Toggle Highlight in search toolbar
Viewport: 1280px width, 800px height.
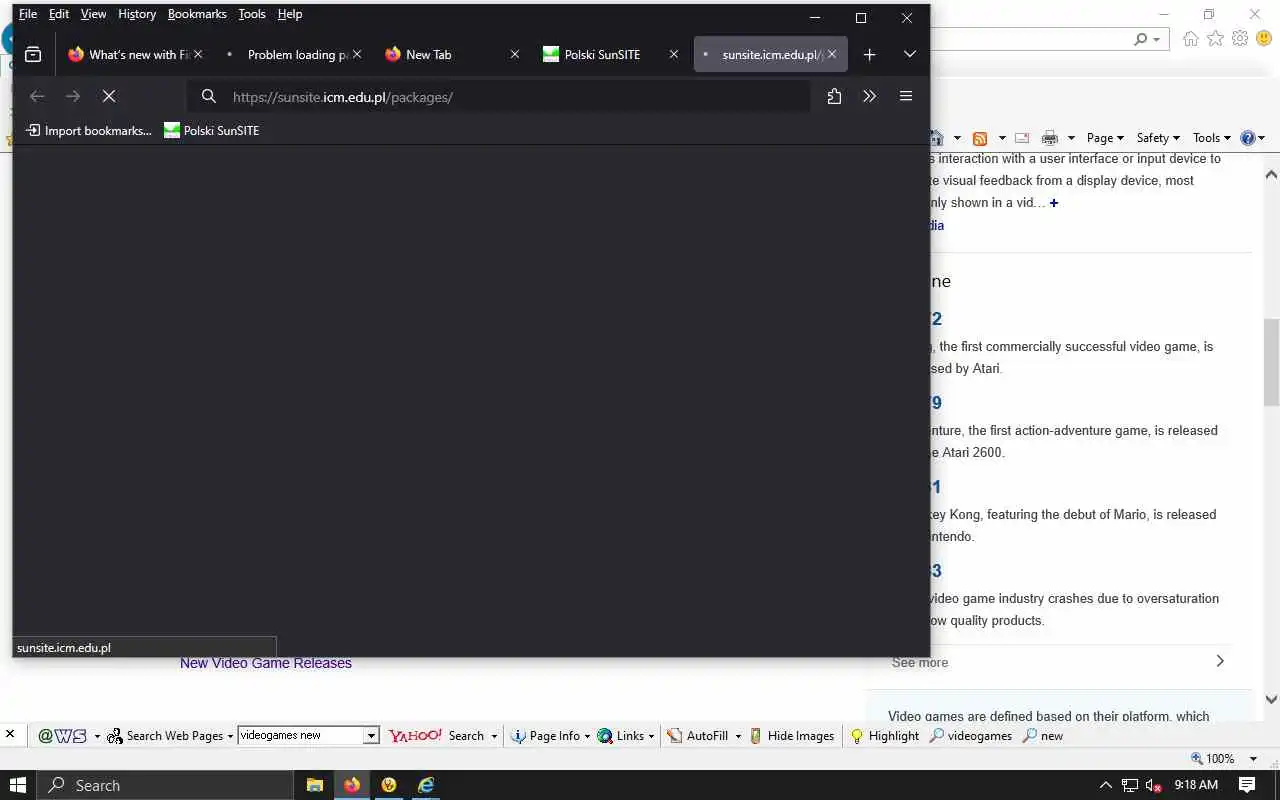click(884, 736)
